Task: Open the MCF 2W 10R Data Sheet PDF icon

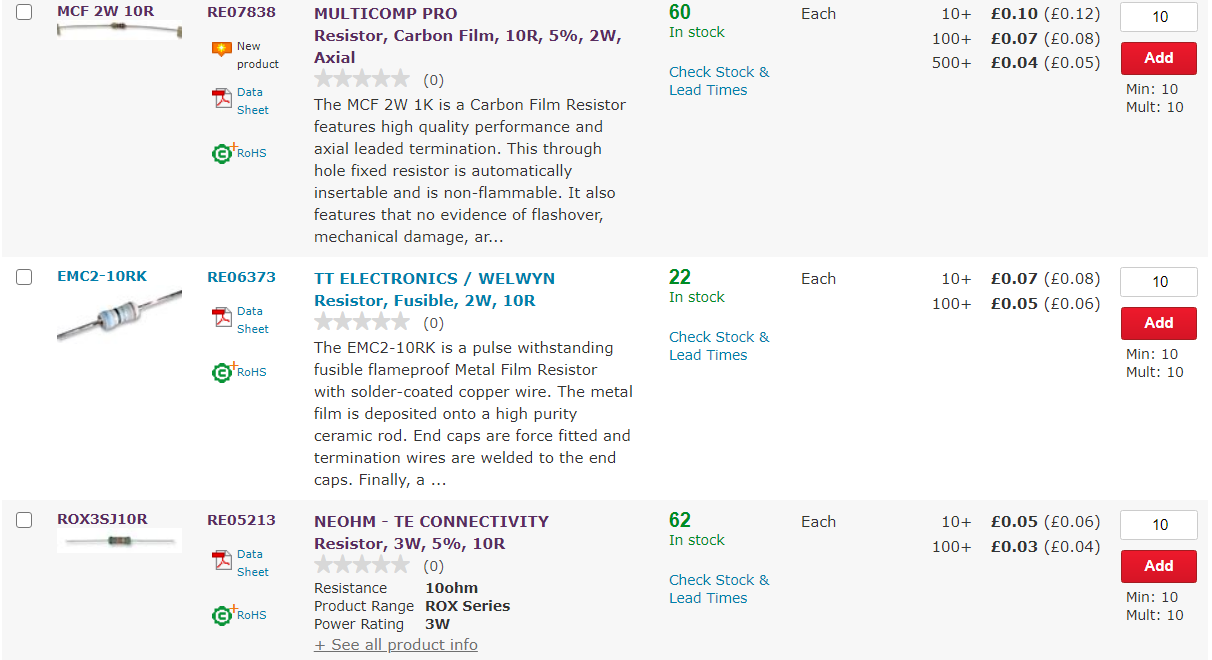Action: tap(221, 98)
